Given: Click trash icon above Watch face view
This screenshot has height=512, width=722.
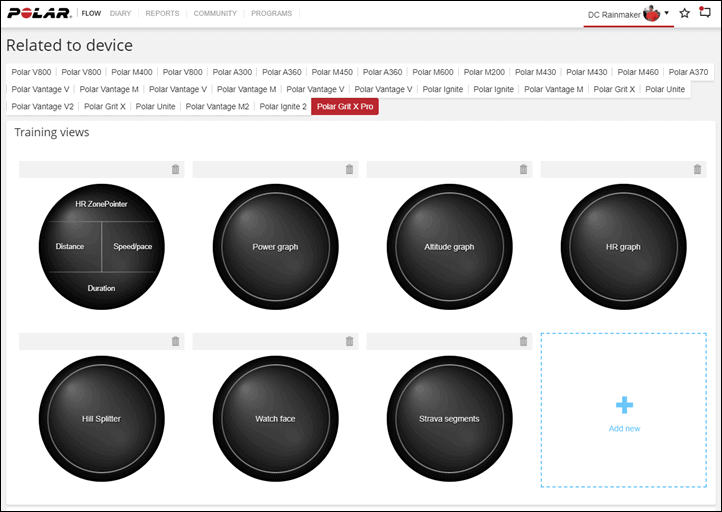Looking at the screenshot, I should pos(349,341).
